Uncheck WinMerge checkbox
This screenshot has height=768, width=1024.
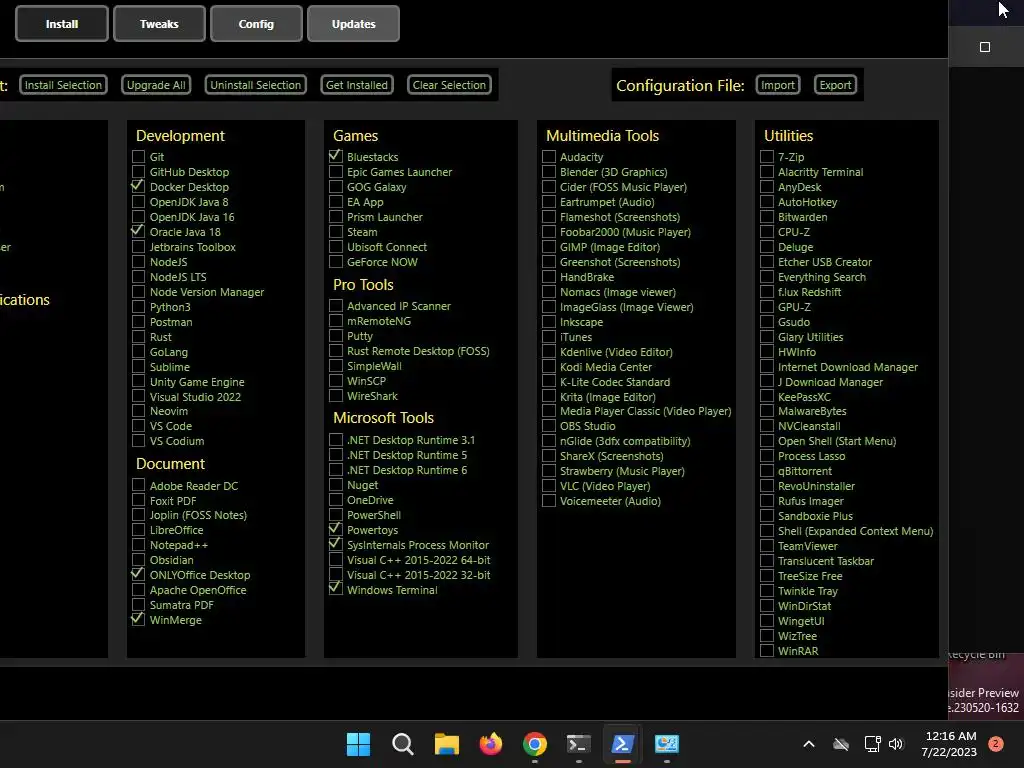coord(138,620)
